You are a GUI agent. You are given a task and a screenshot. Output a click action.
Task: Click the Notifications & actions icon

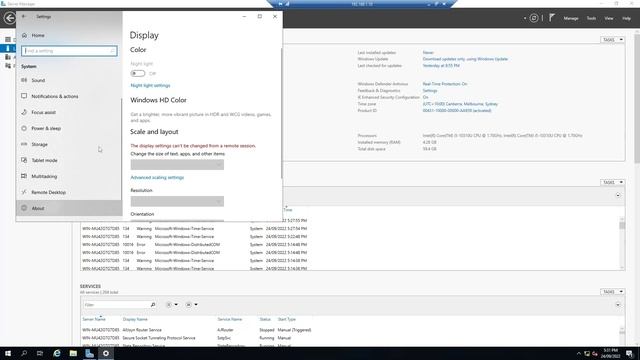[24, 96]
